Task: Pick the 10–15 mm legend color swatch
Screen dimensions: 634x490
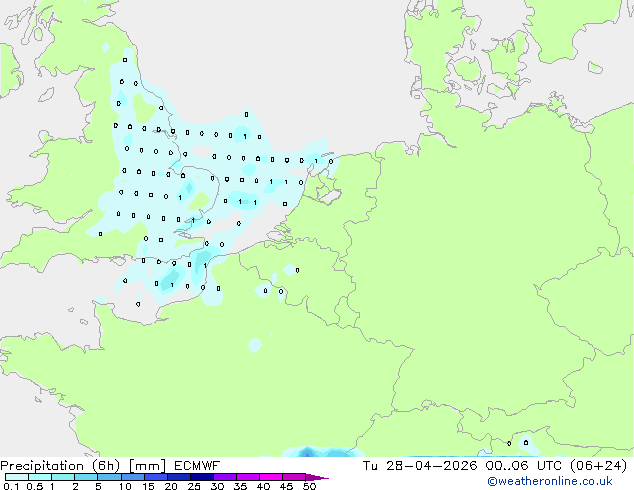Action: tap(132, 477)
